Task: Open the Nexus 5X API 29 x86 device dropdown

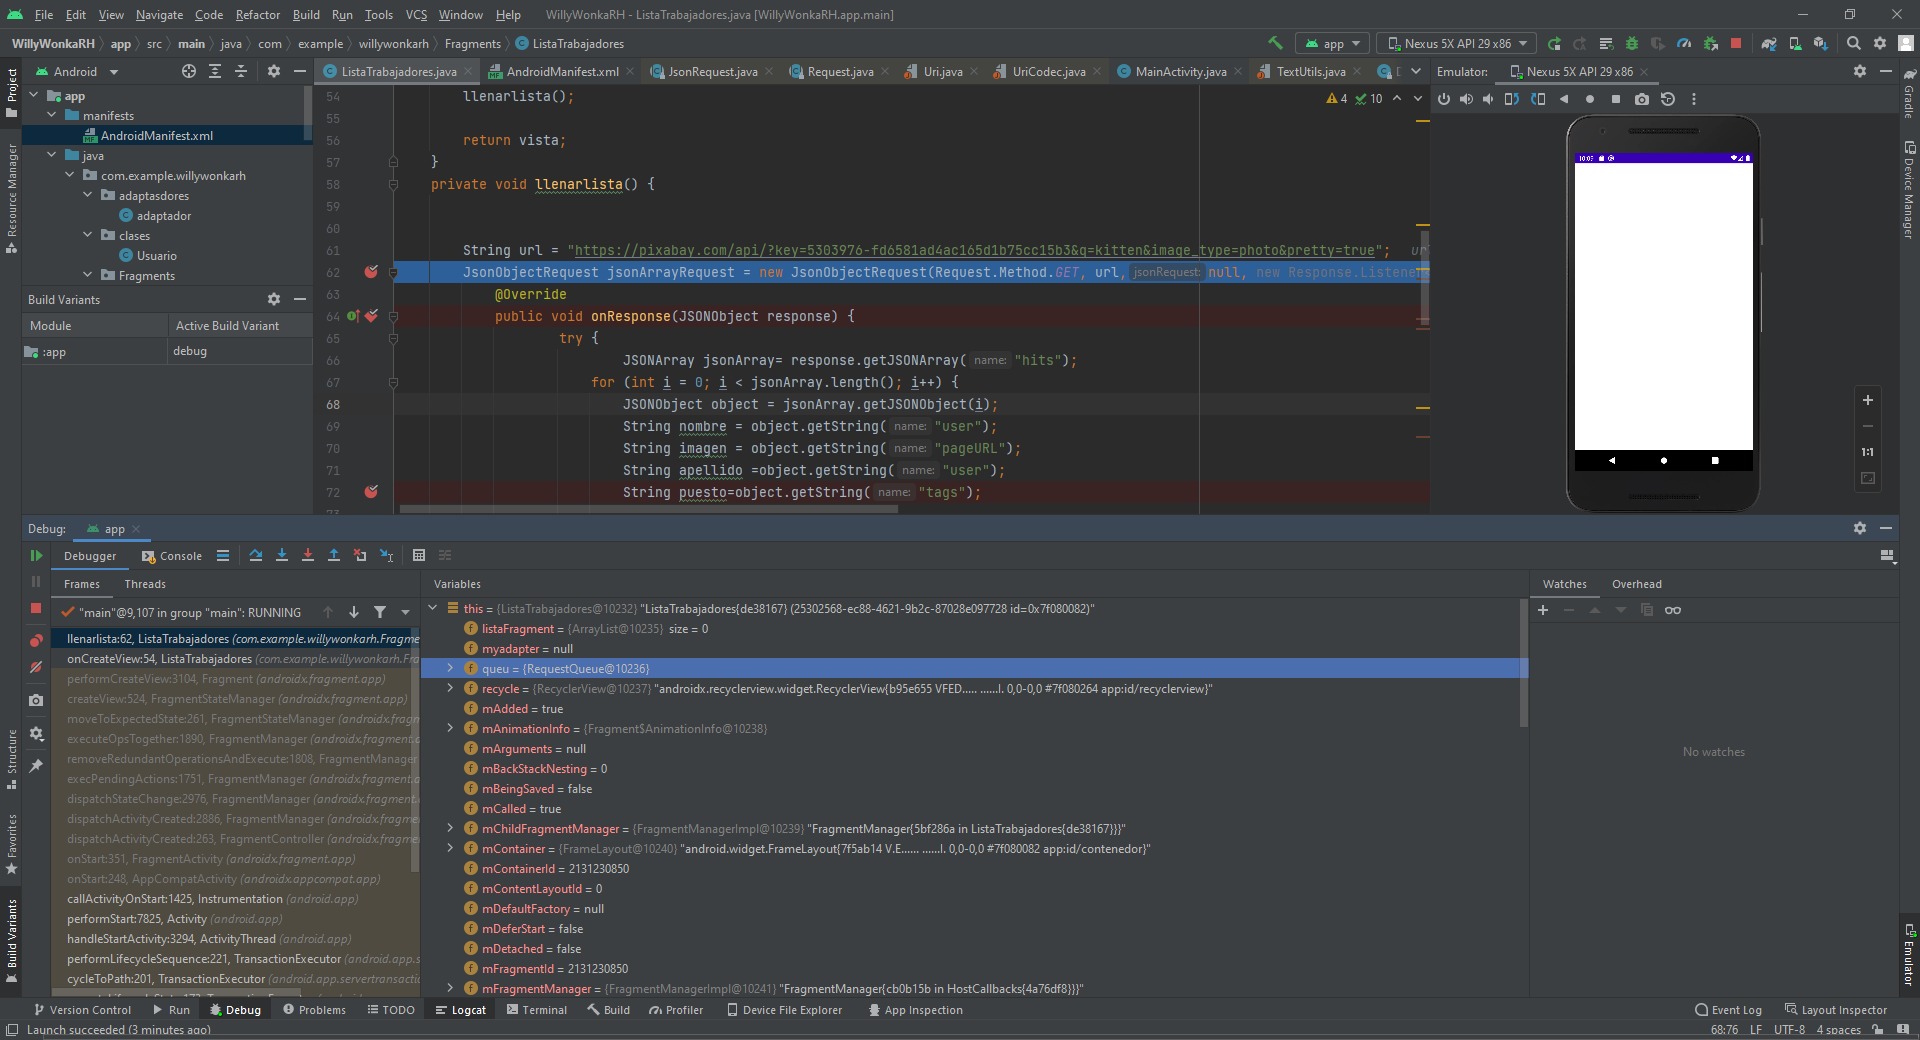Action: (1457, 43)
